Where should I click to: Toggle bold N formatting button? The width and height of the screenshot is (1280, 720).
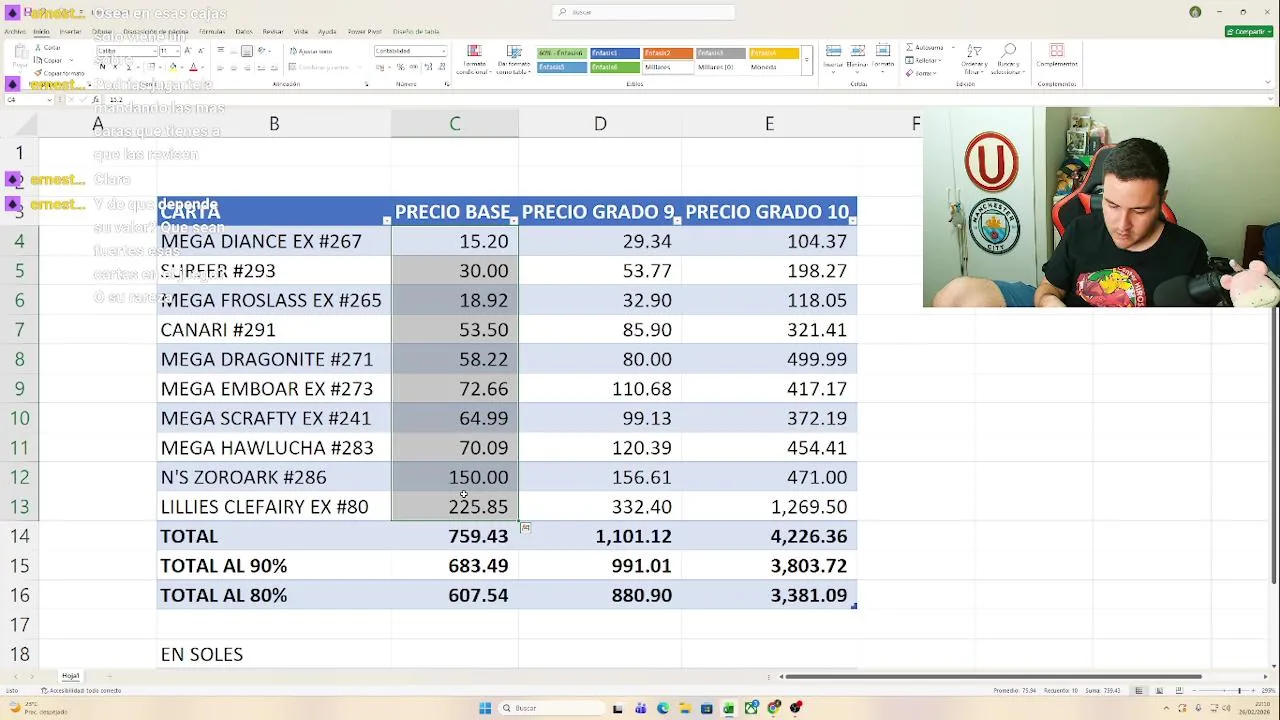tap(101, 67)
